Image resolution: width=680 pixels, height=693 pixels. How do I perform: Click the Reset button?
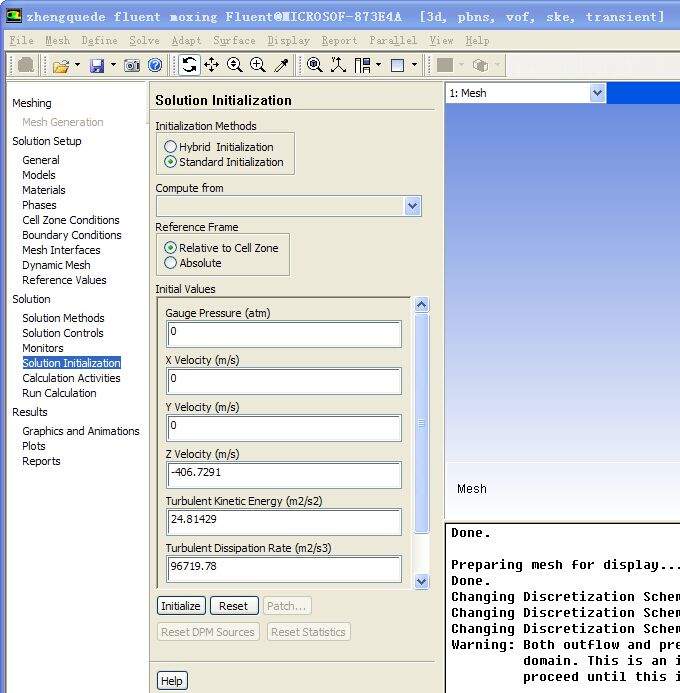pos(234,606)
